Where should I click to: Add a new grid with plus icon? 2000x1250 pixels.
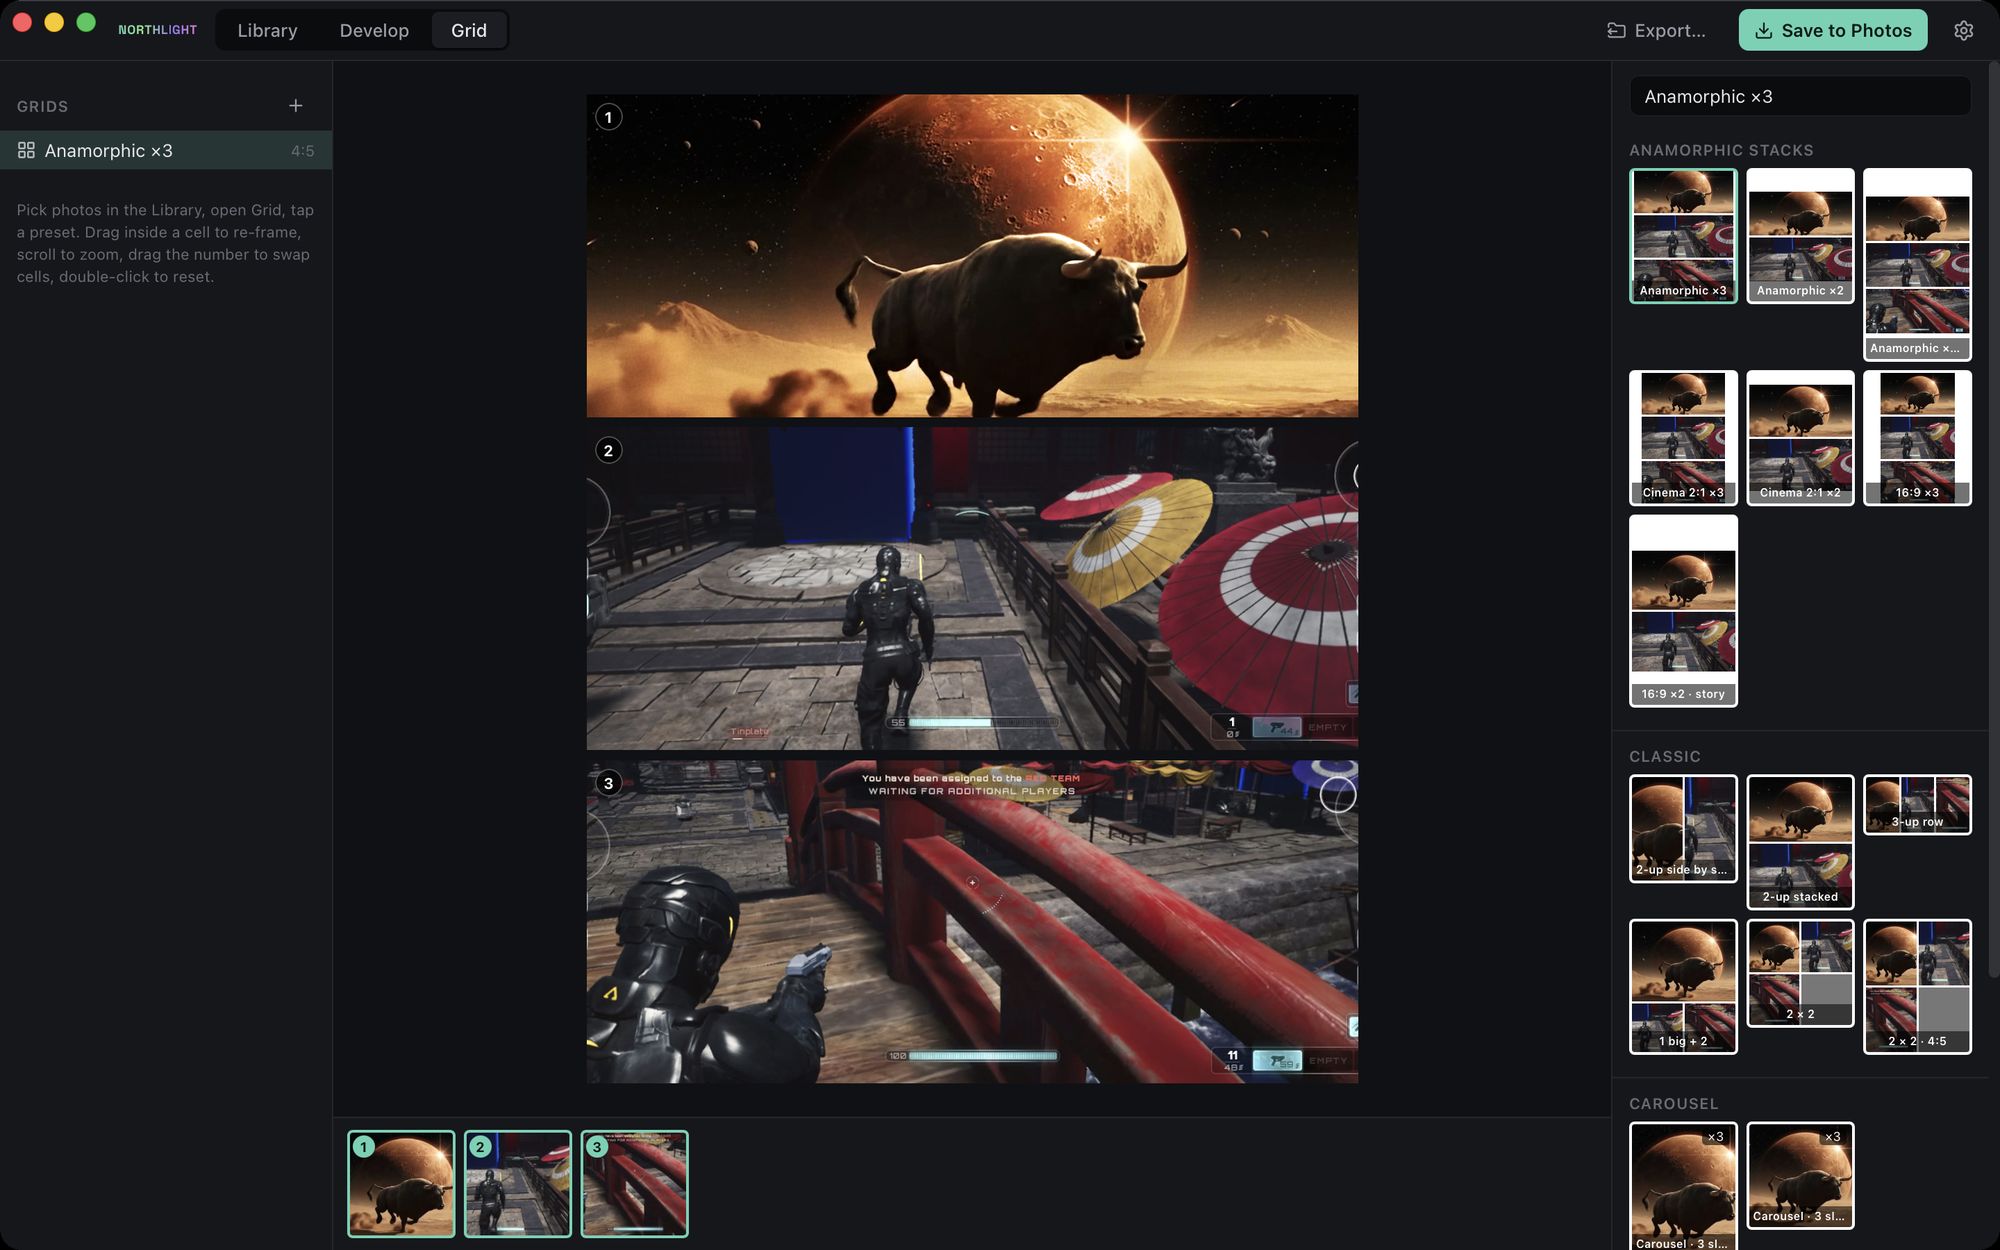(x=296, y=106)
